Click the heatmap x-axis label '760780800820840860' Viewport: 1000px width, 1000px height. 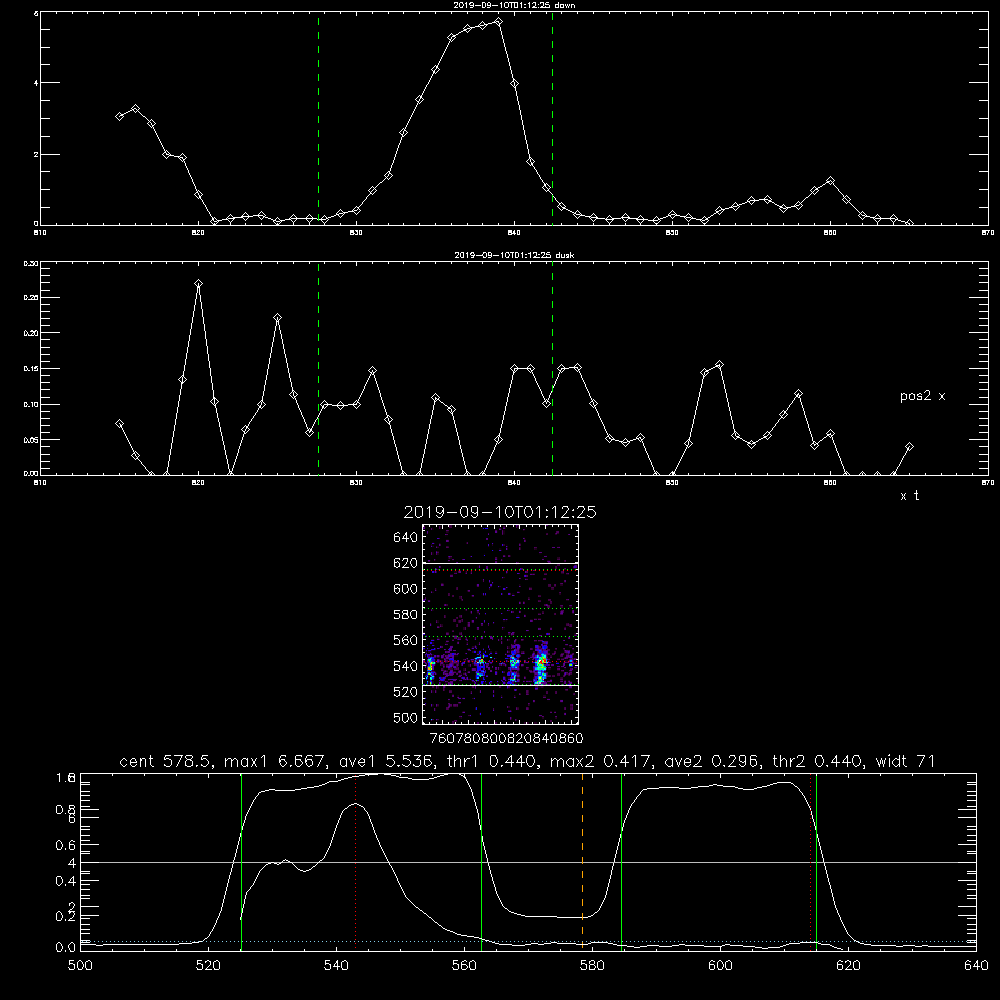point(507,739)
